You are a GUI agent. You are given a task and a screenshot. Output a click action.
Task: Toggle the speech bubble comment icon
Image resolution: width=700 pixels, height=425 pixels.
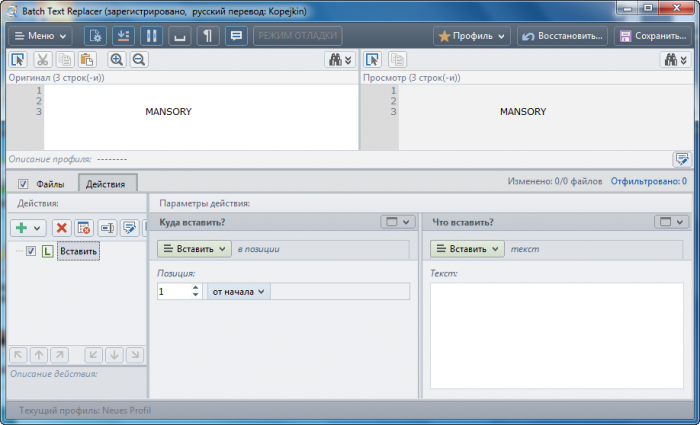(236, 36)
